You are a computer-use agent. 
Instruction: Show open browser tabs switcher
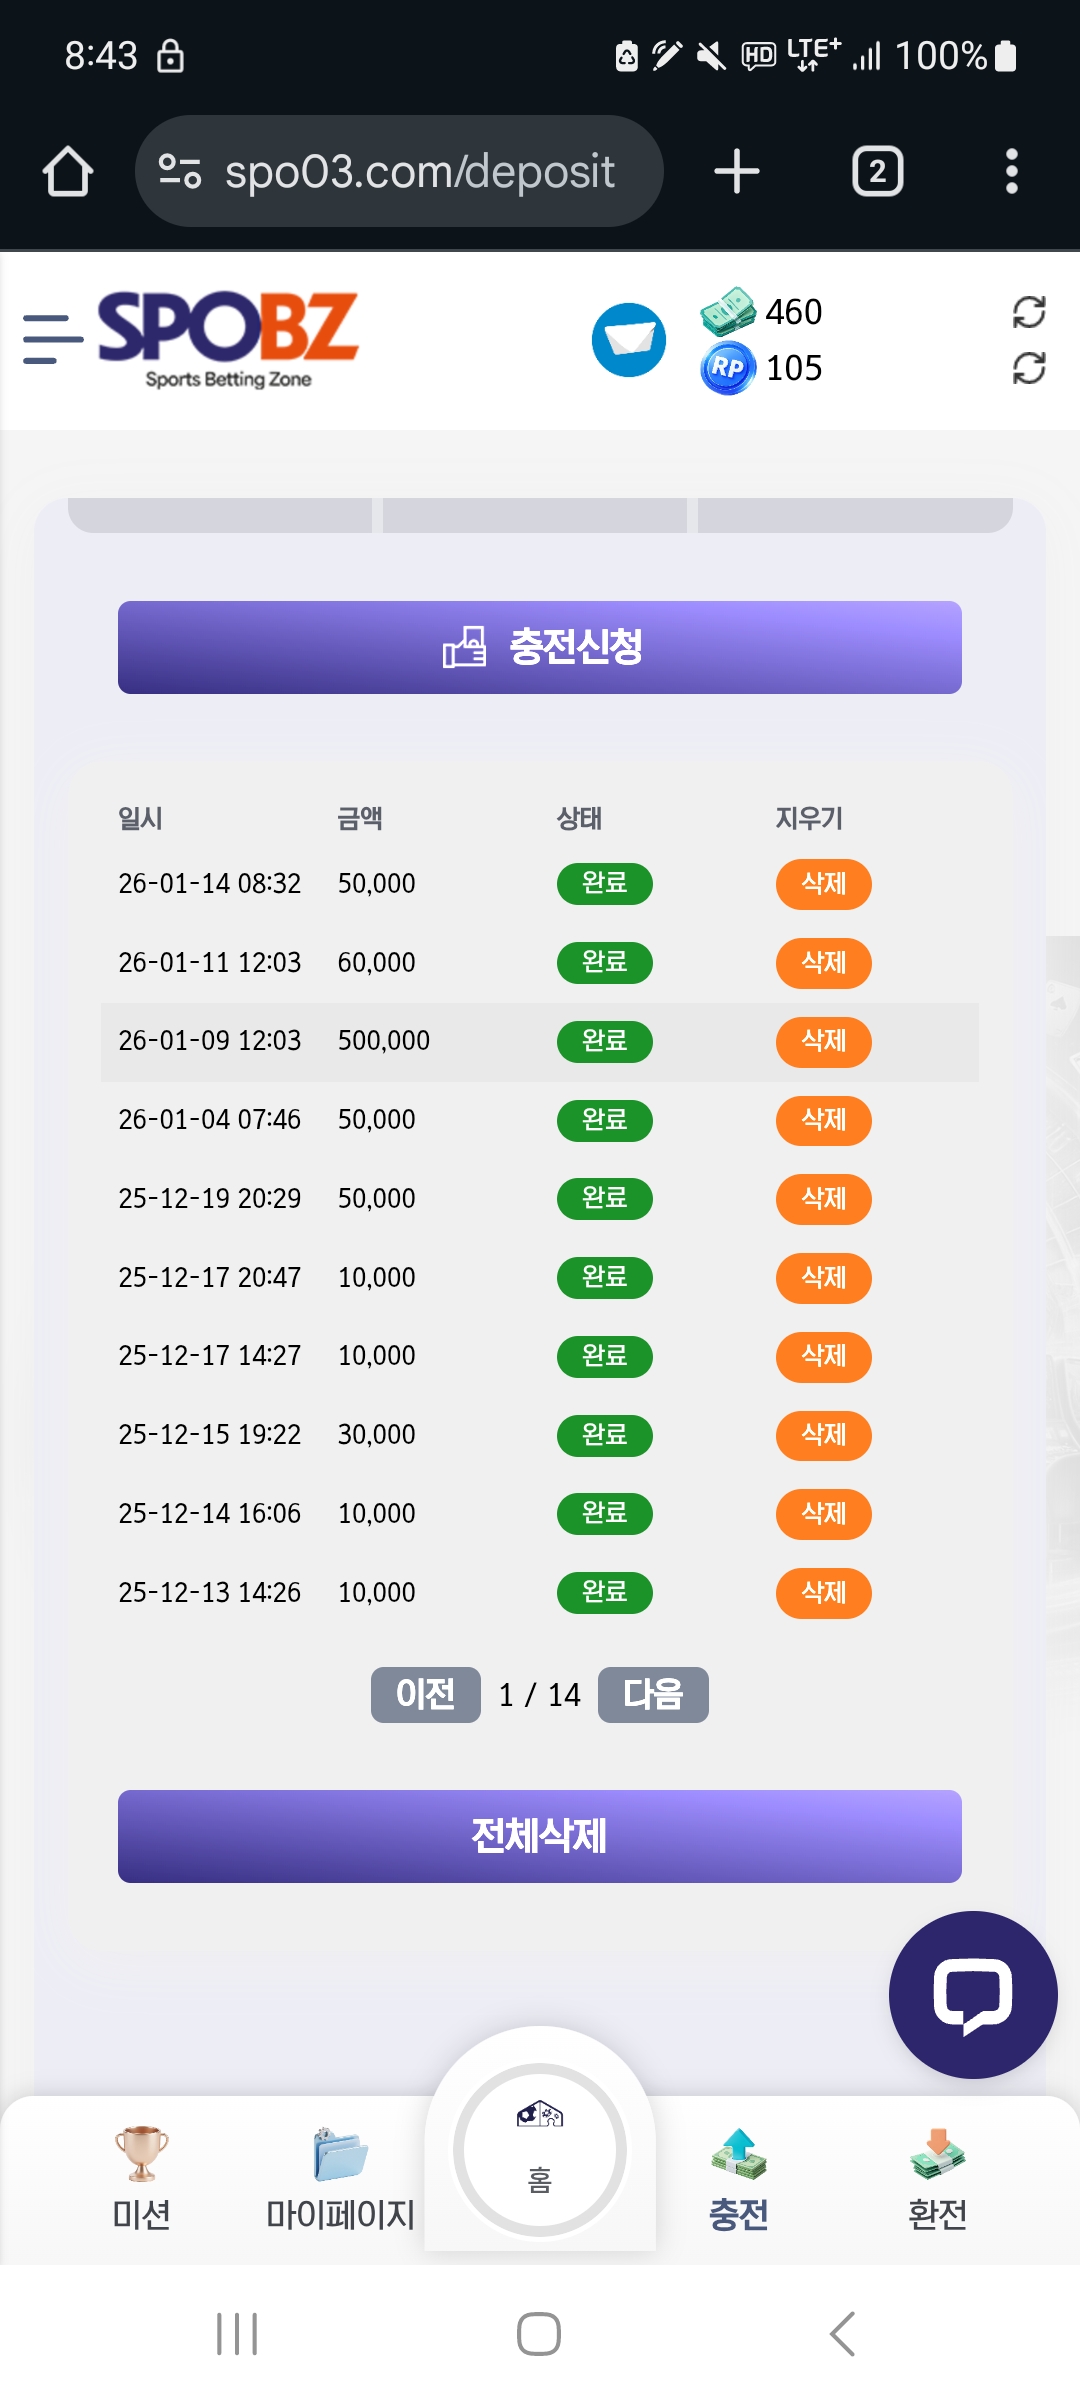[877, 172]
